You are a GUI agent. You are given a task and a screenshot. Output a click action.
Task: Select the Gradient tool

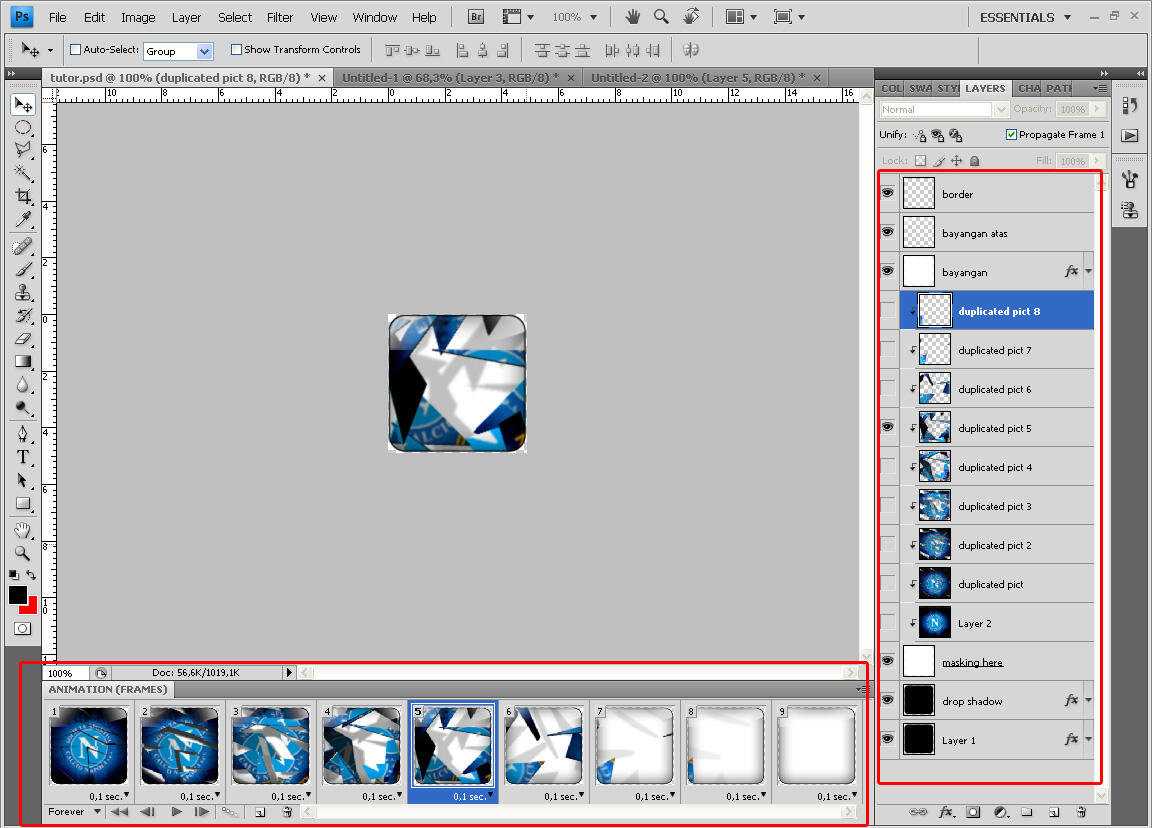[x=23, y=361]
